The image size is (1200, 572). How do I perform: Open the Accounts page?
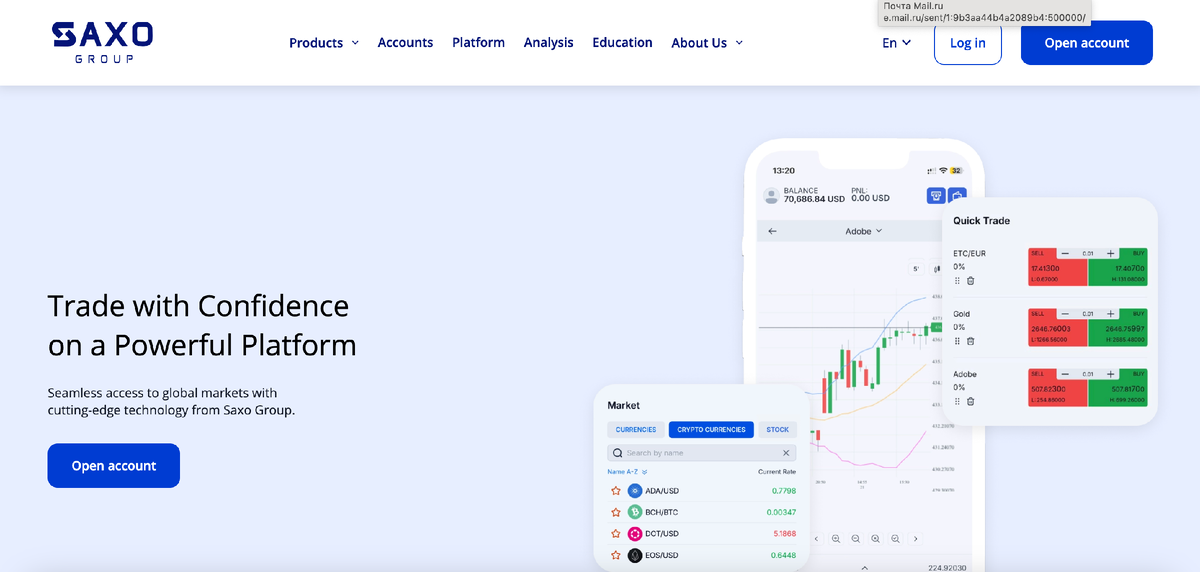(x=405, y=43)
